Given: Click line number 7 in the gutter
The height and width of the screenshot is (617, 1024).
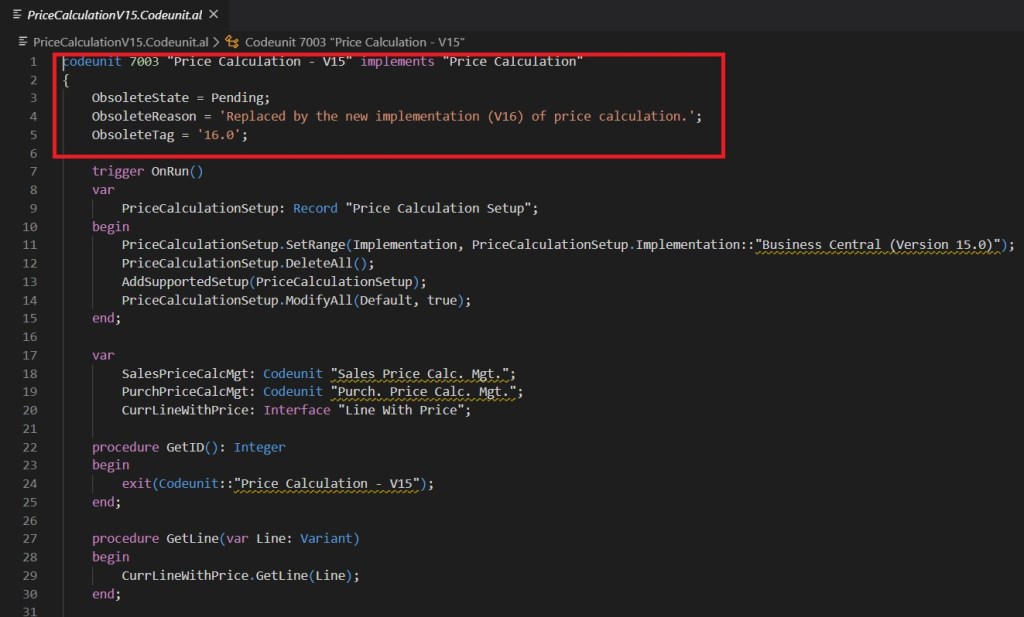Looking at the screenshot, I should (x=33, y=171).
